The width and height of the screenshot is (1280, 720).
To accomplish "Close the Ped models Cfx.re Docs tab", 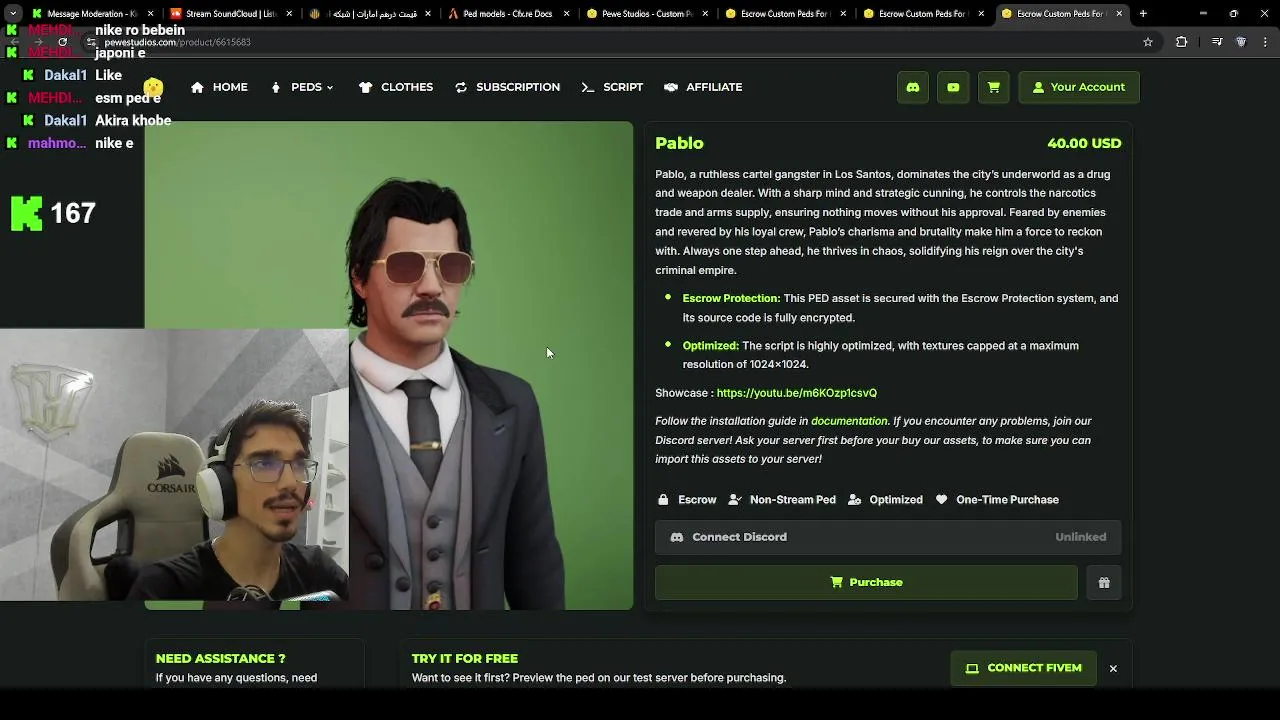I will [566, 14].
